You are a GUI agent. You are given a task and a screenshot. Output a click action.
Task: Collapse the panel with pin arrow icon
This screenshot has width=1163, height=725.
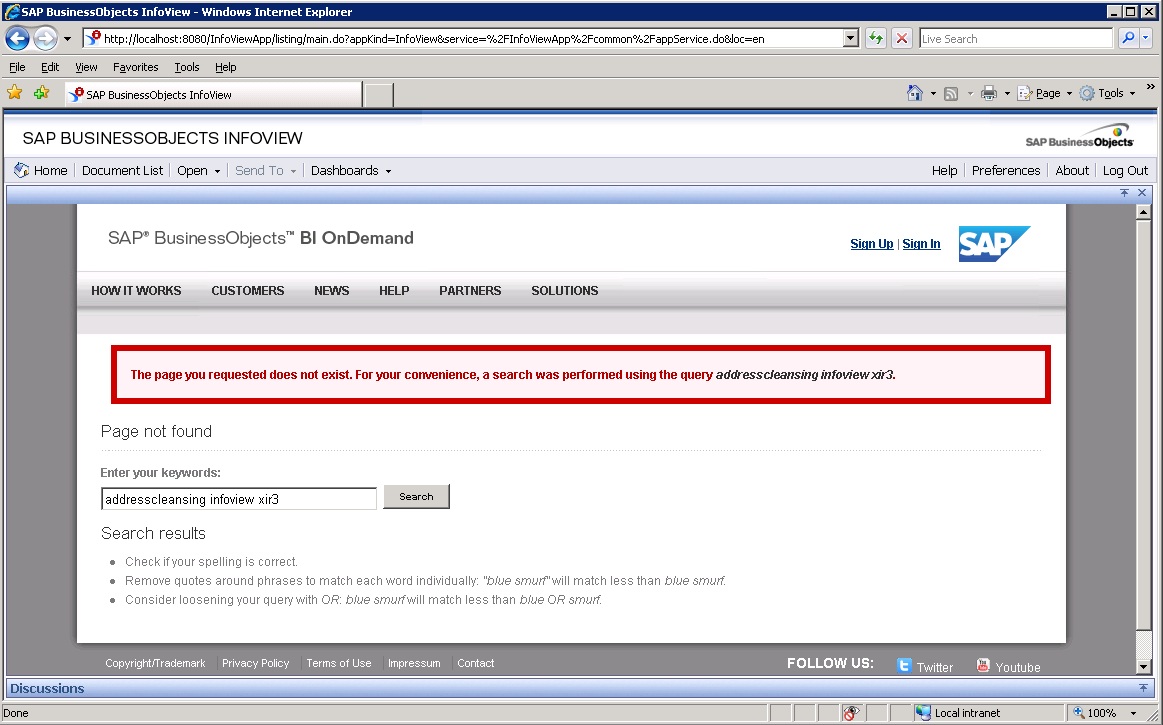coord(1124,193)
